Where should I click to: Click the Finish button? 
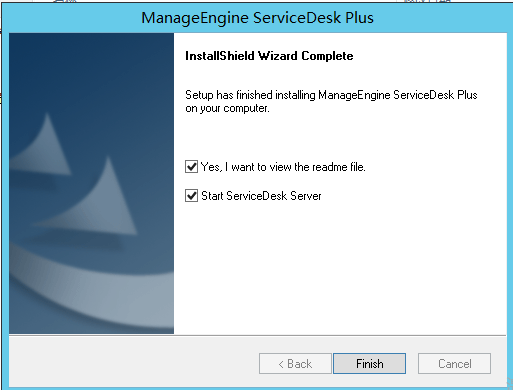(369, 363)
